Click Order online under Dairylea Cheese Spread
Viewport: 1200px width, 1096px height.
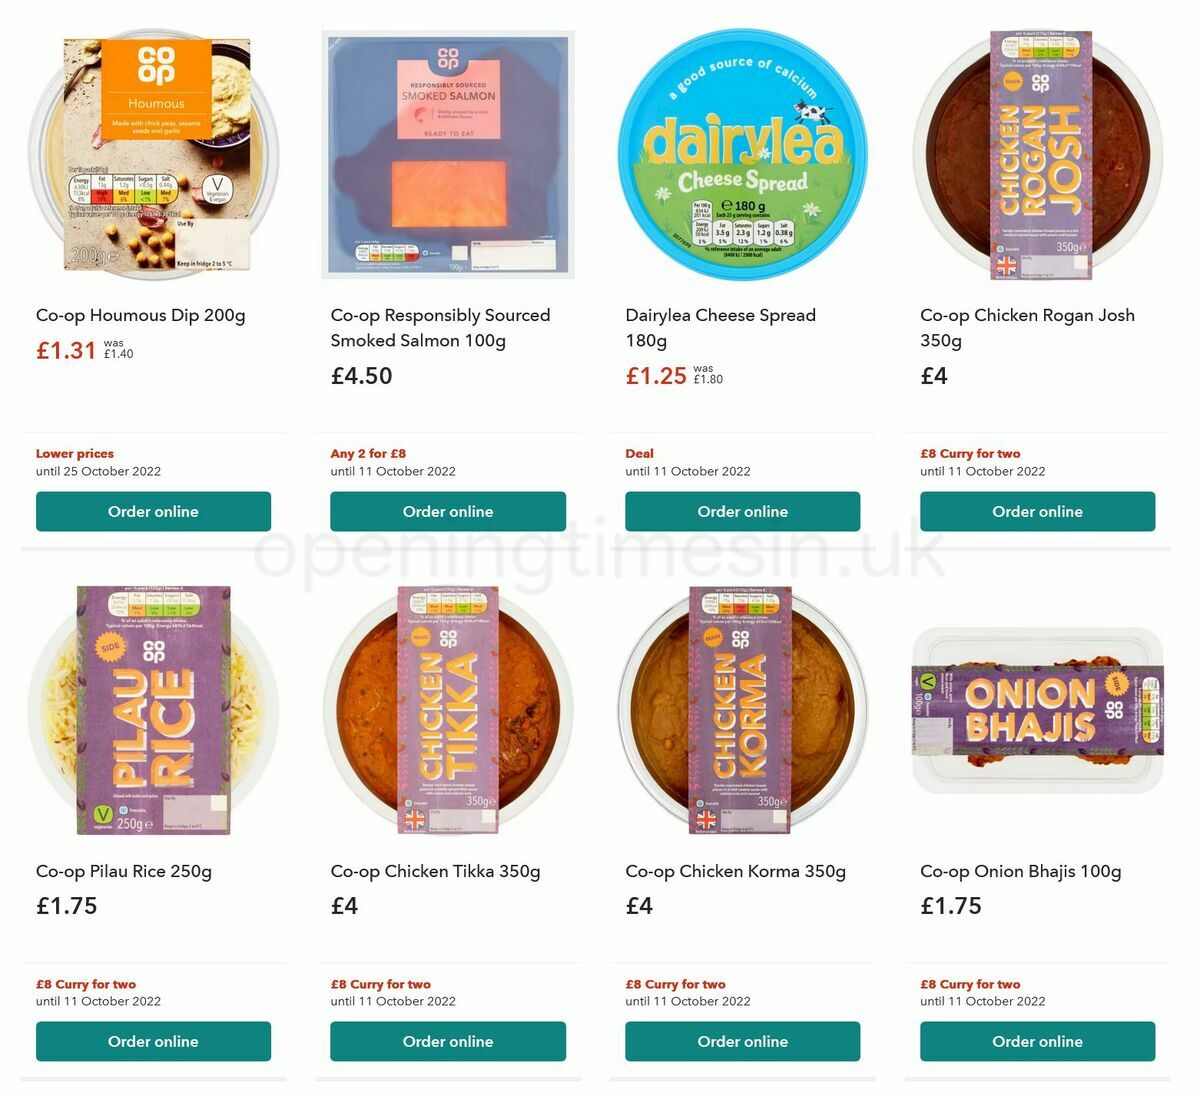(x=742, y=511)
